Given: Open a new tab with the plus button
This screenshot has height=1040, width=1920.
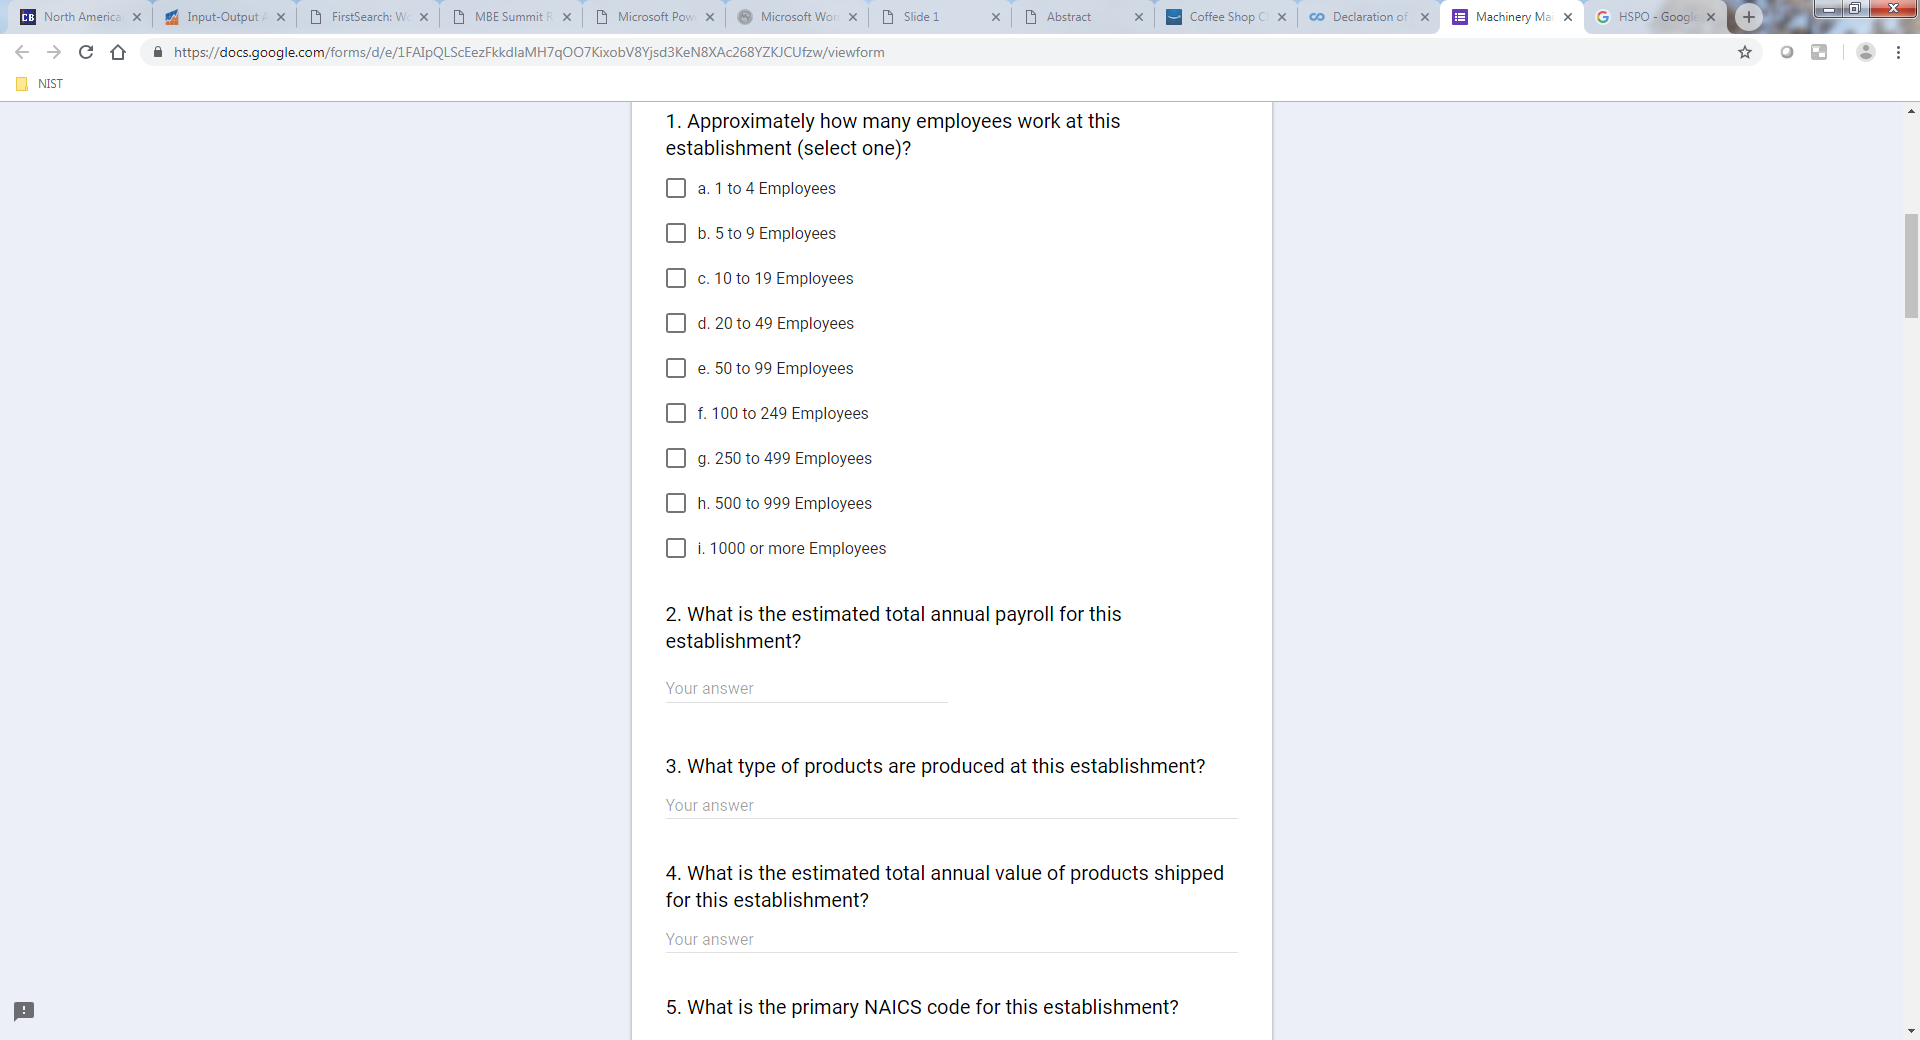Looking at the screenshot, I should (x=1748, y=17).
